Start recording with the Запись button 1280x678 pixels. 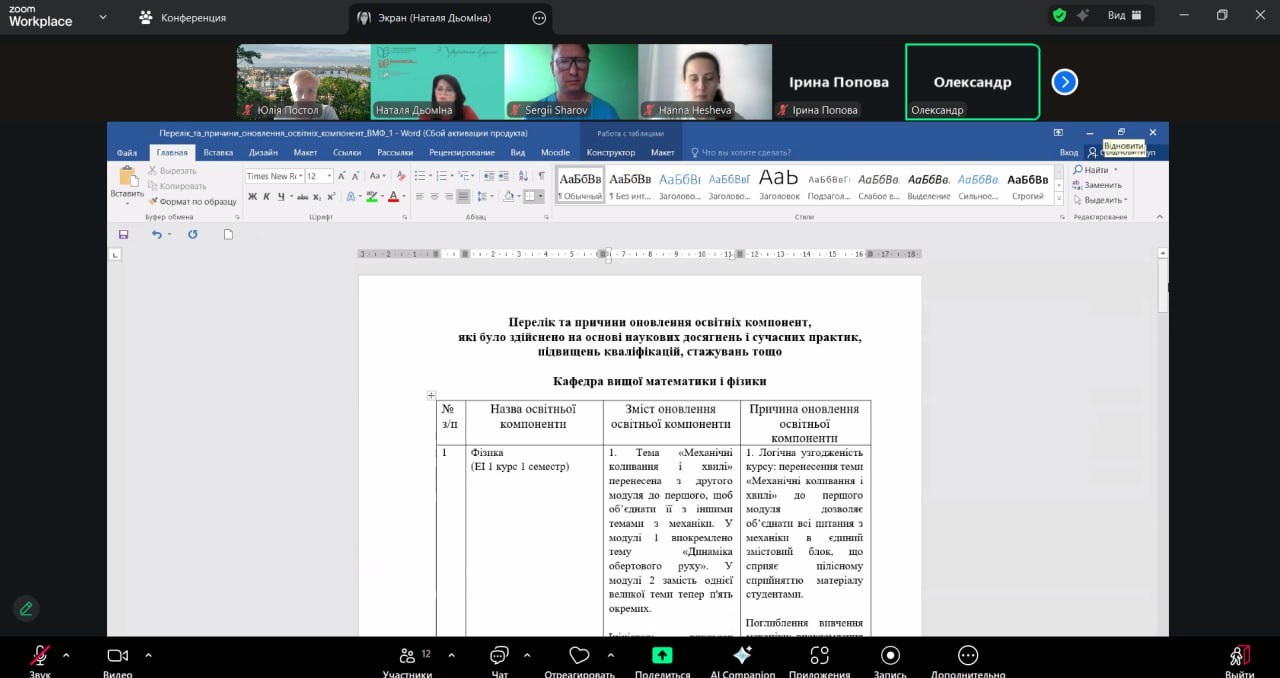point(889,656)
